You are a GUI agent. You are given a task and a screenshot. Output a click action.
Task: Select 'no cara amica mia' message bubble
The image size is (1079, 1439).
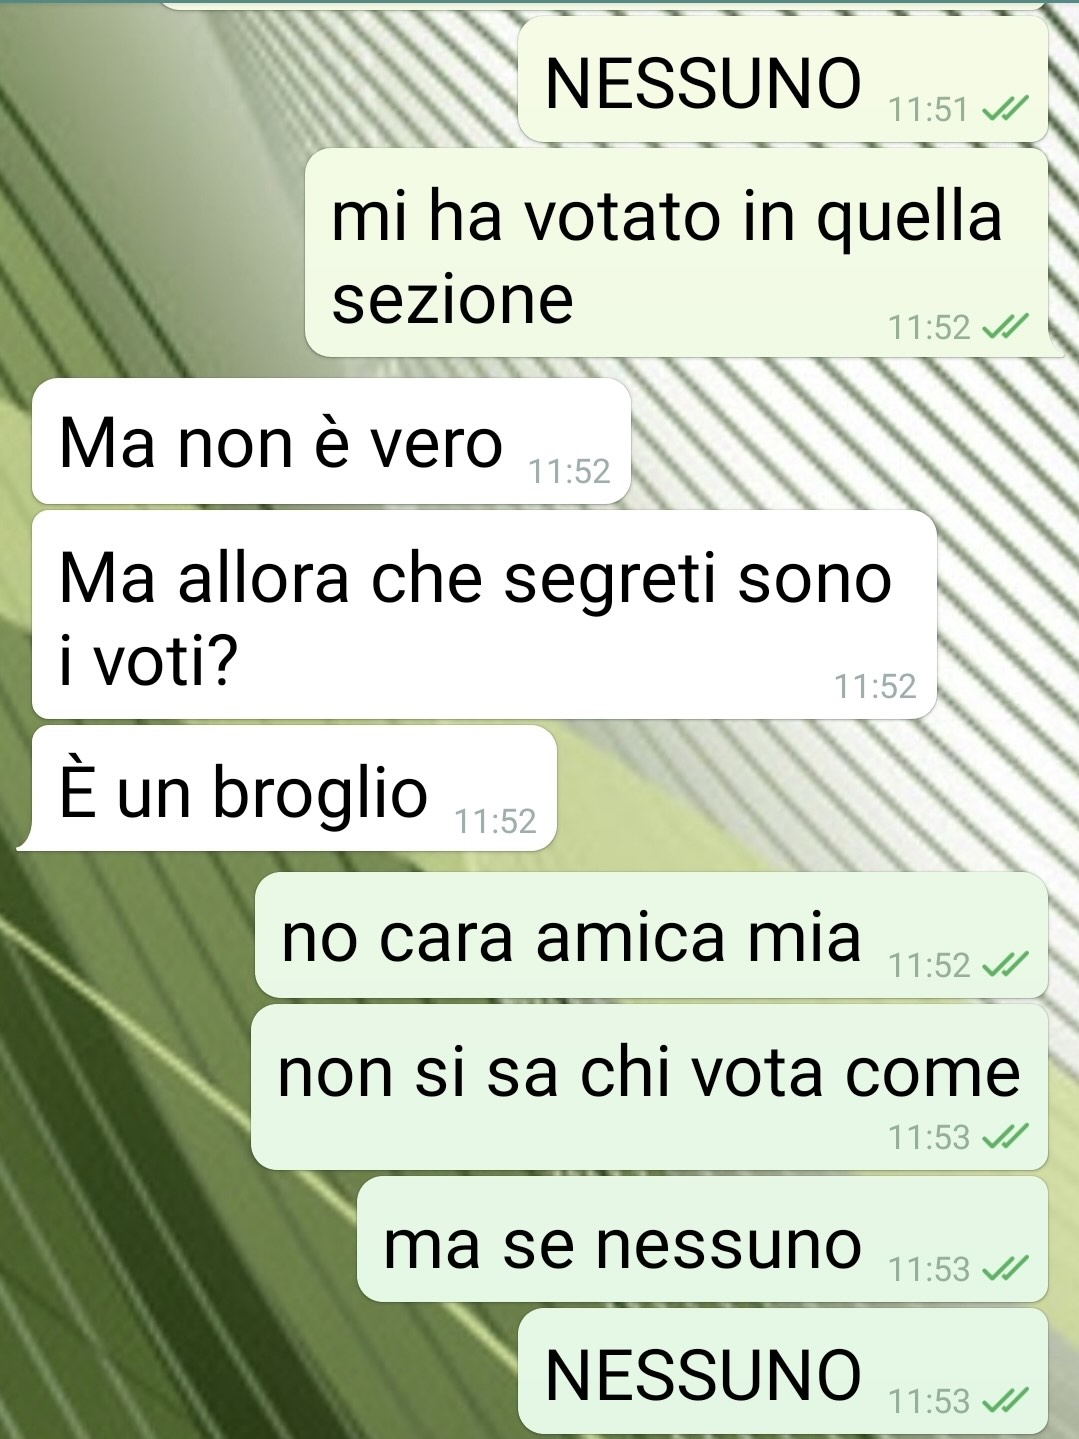(x=651, y=935)
